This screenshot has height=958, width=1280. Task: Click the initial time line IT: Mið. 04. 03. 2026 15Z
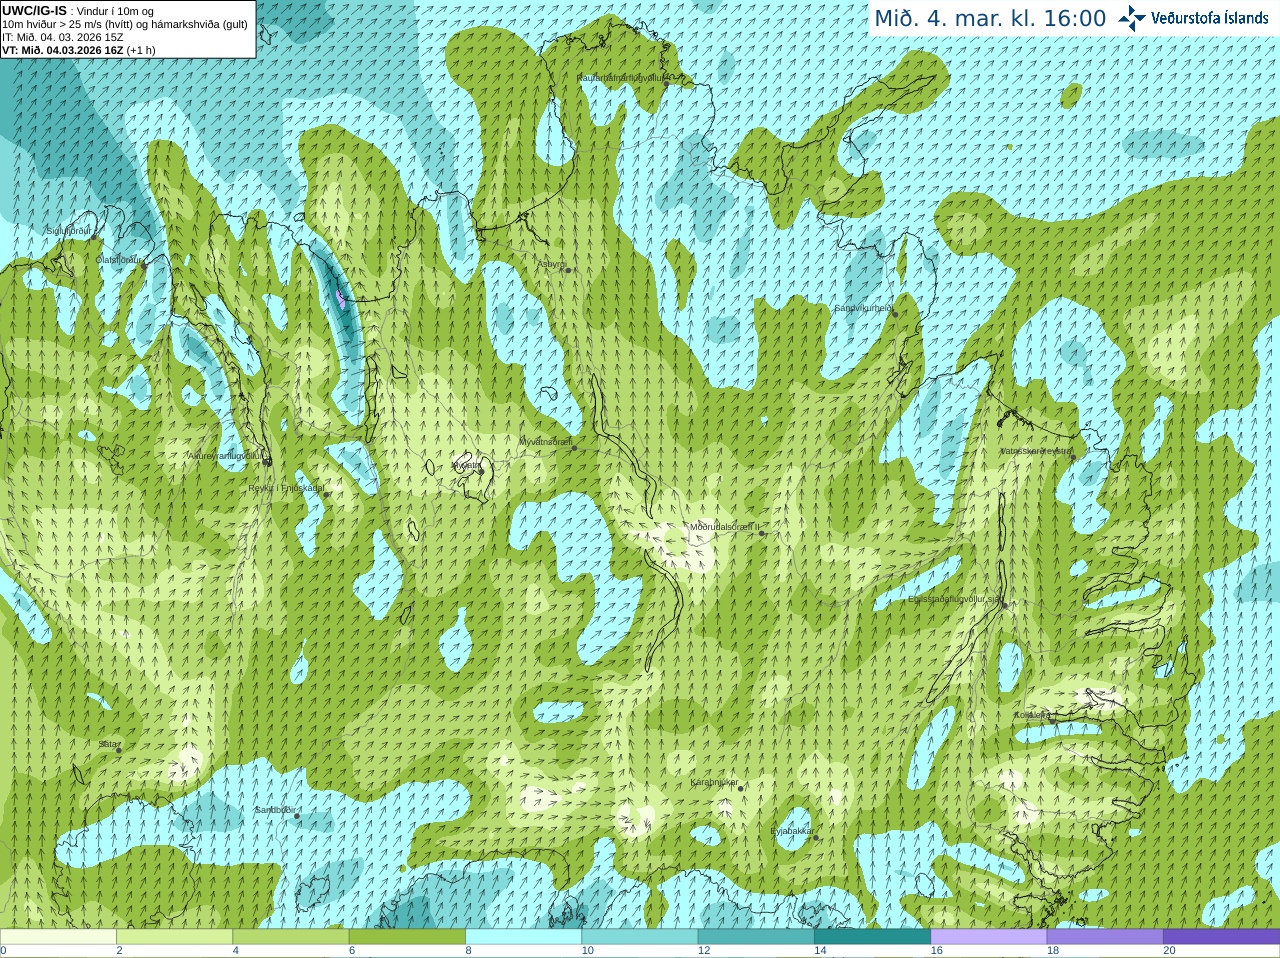(63, 37)
